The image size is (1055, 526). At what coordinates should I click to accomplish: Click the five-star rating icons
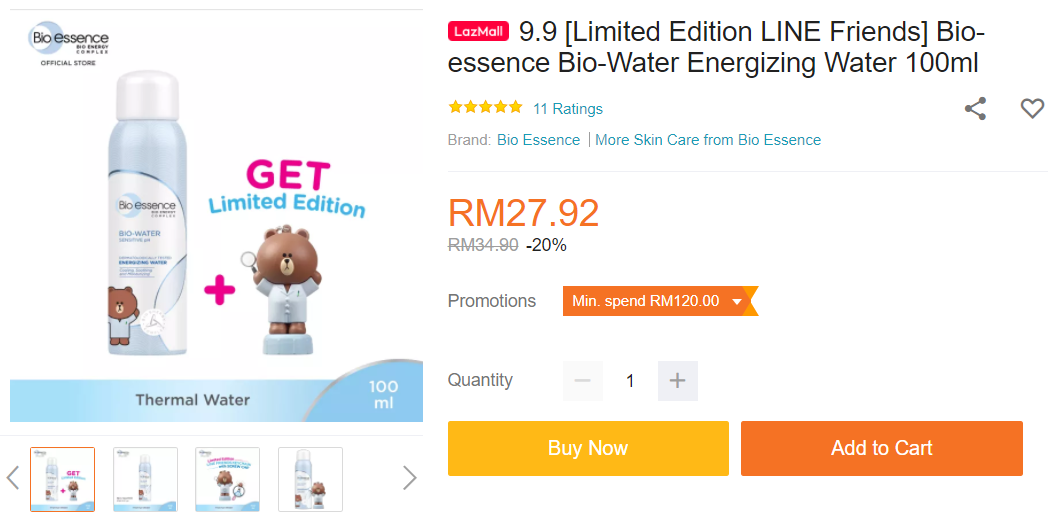pyautogui.click(x=485, y=108)
